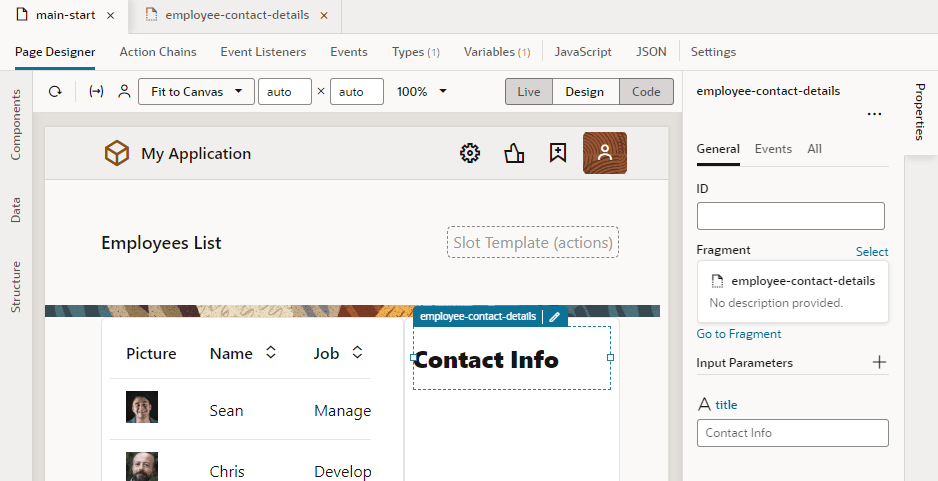
Task: Select the All properties tab
Action: tap(814, 149)
